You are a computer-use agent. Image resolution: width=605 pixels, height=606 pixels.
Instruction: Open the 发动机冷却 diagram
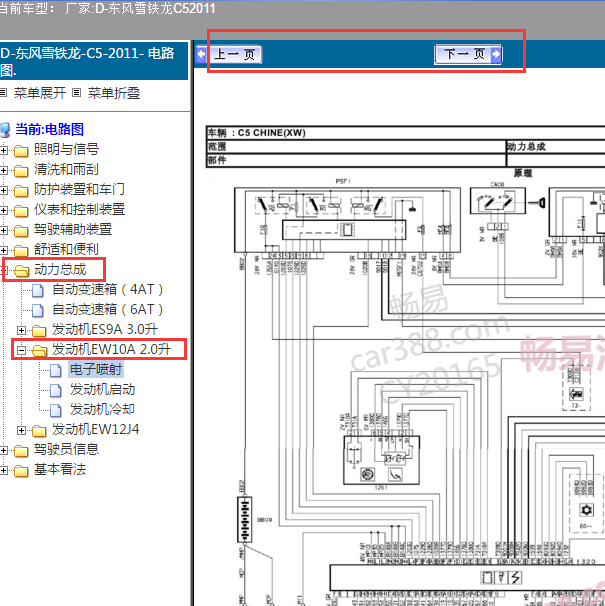click(x=102, y=410)
